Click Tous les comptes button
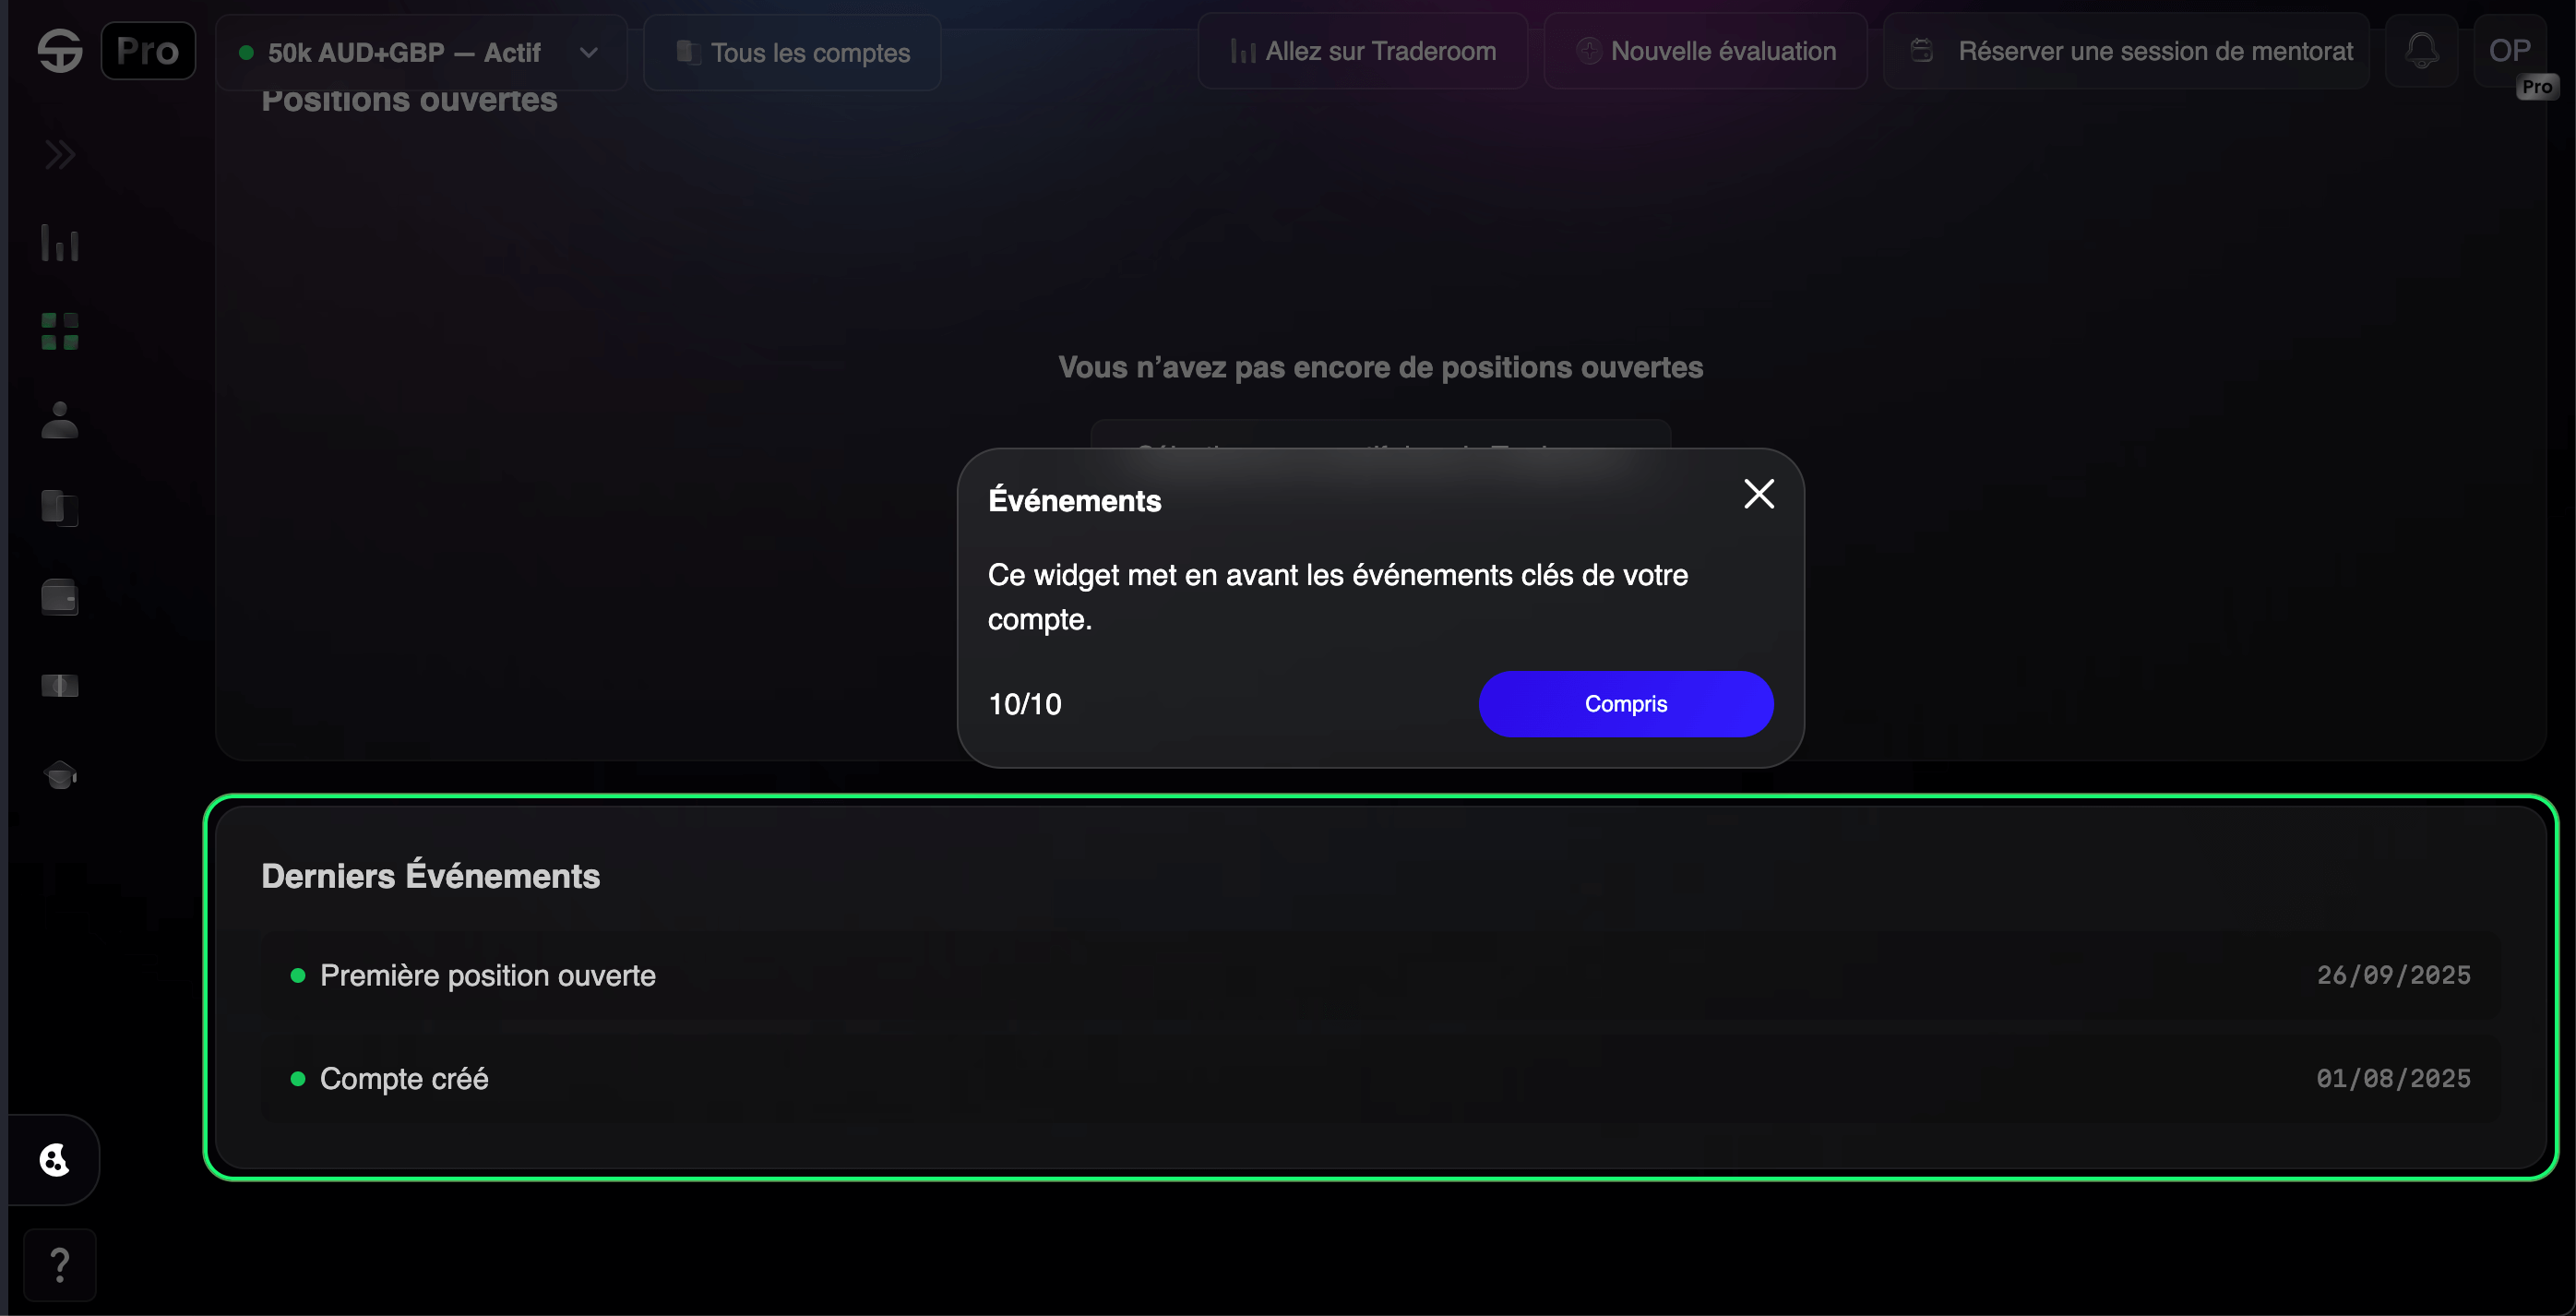Image resolution: width=2576 pixels, height=1316 pixels. (x=792, y=52)
